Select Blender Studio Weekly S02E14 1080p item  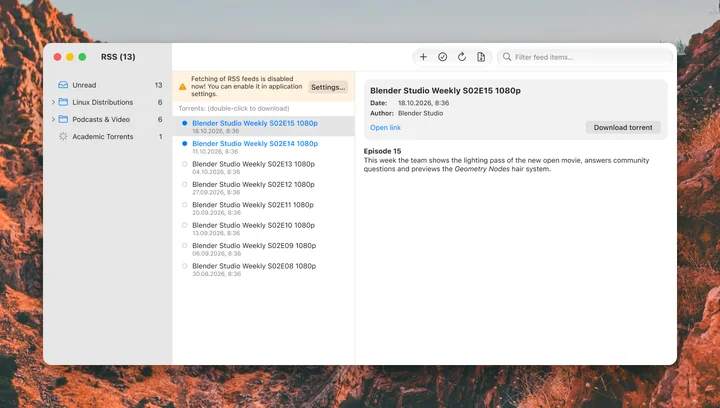click(264, 147)
